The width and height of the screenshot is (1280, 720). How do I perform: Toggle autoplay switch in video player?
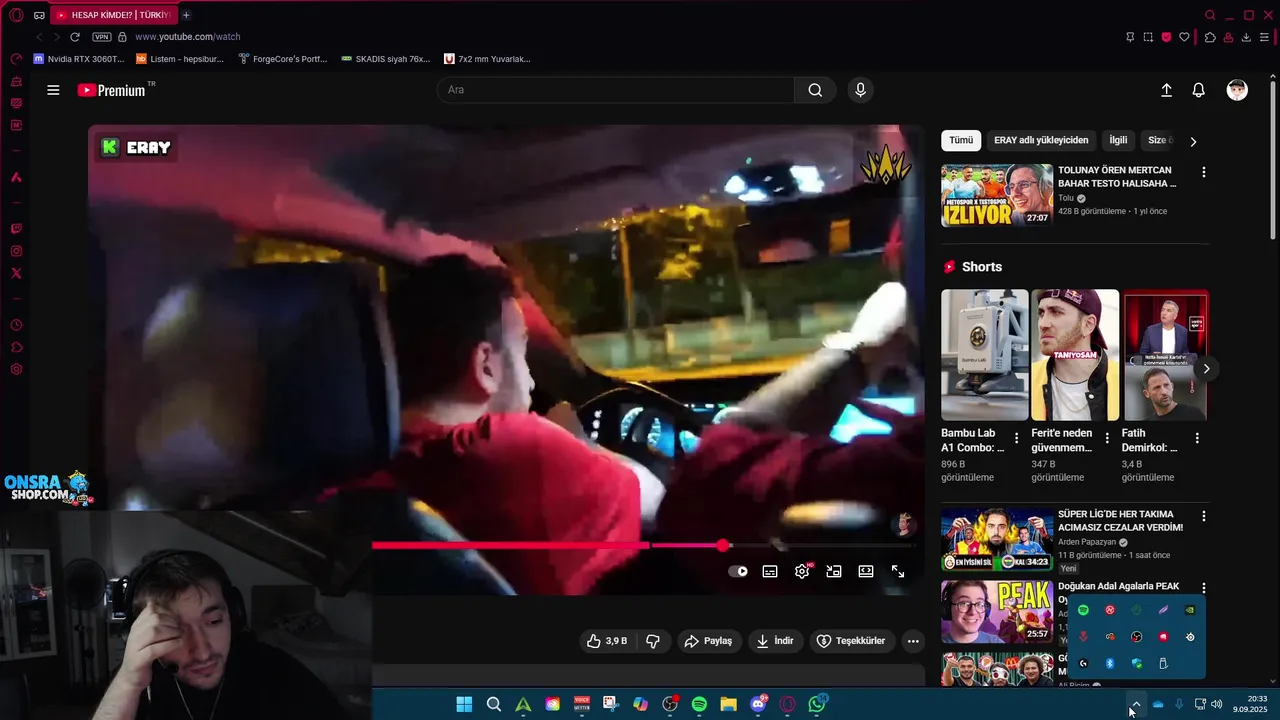pos(738,571)
